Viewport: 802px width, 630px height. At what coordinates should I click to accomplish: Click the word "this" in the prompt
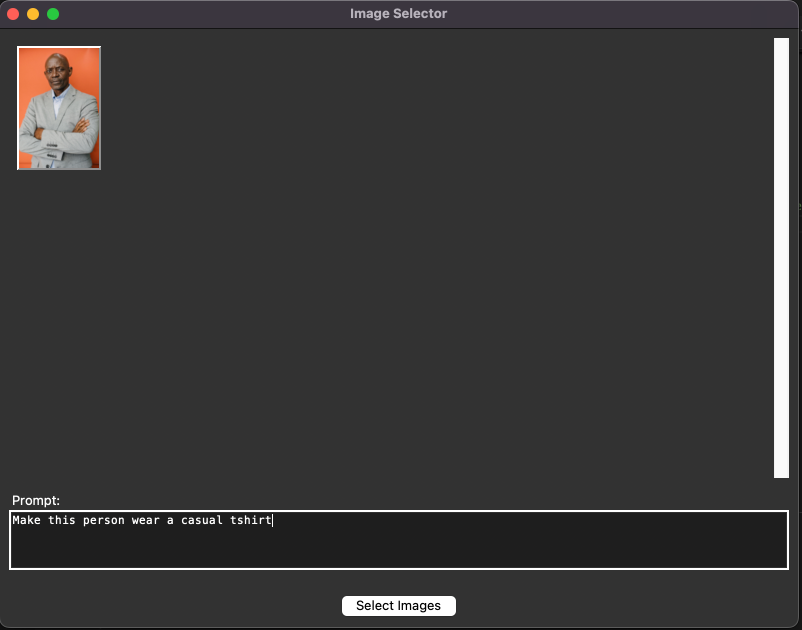click(x=61, y=521)
